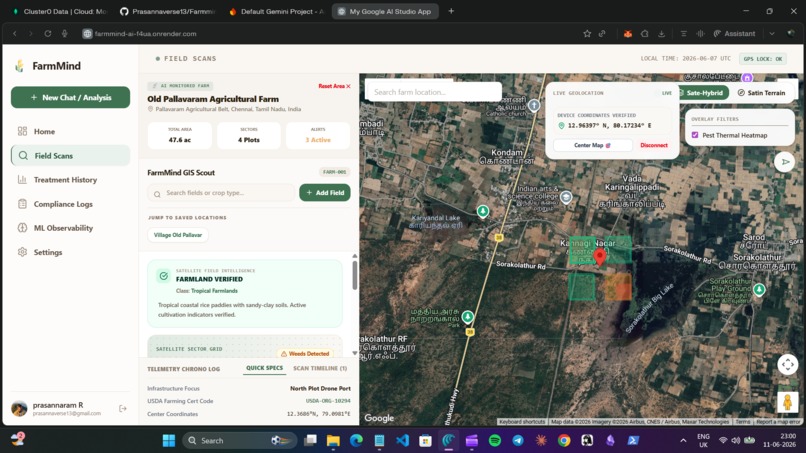Click the North Plot Drone Port value

pos(320,389)
